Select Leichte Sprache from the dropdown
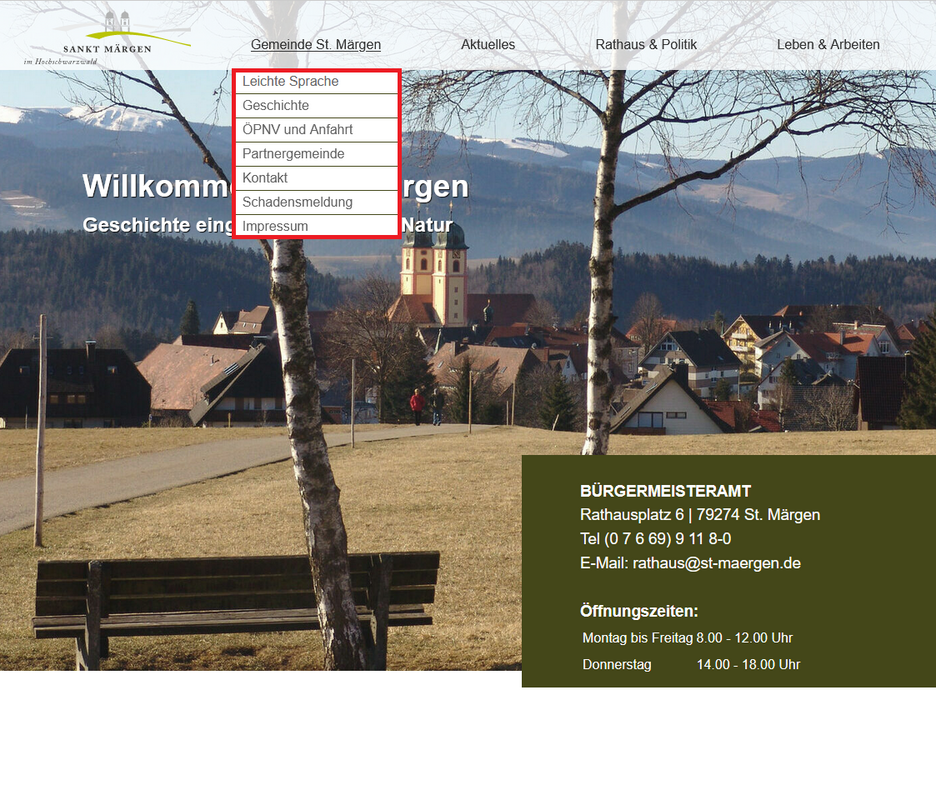936x800 pixels. [x=316, y=82]
